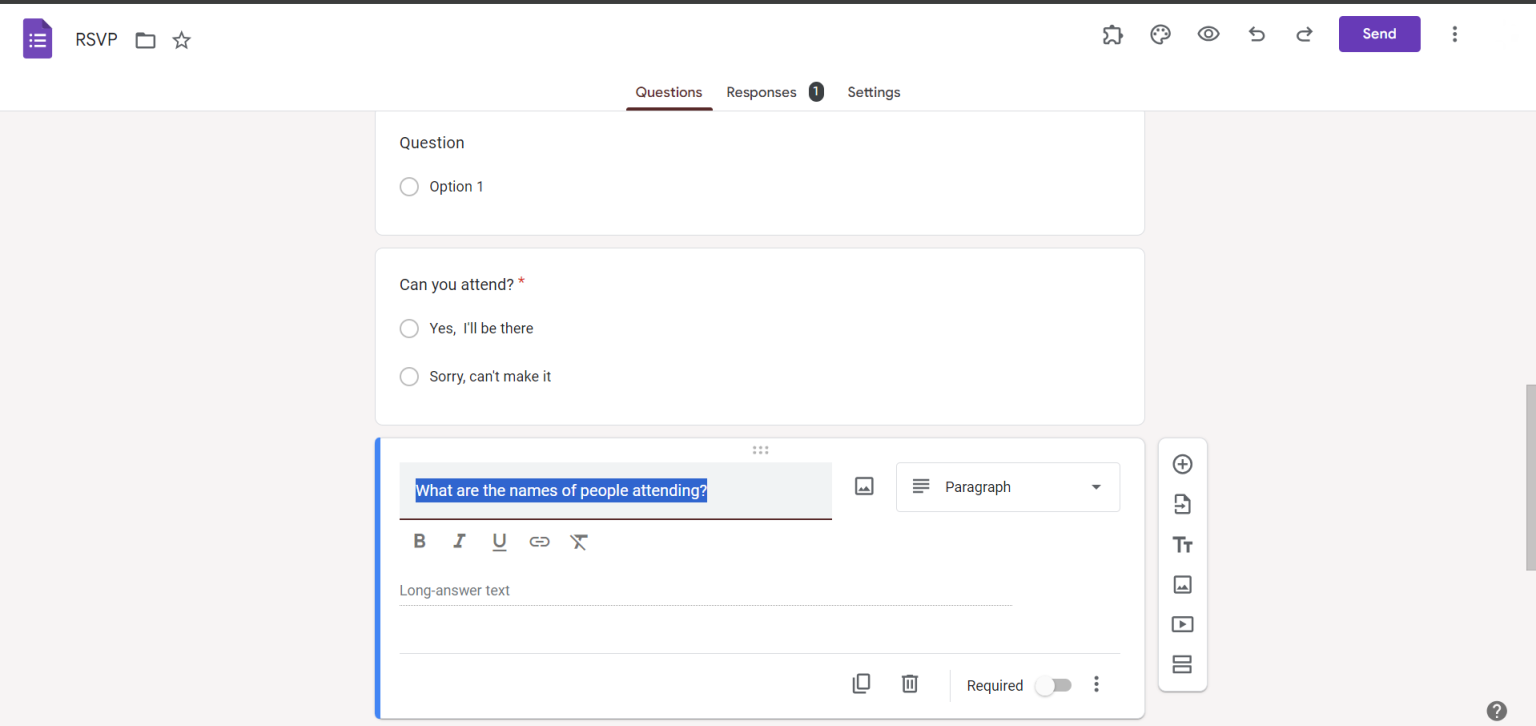
Task: Add section from side toolbar
Action: point(1182,664)
